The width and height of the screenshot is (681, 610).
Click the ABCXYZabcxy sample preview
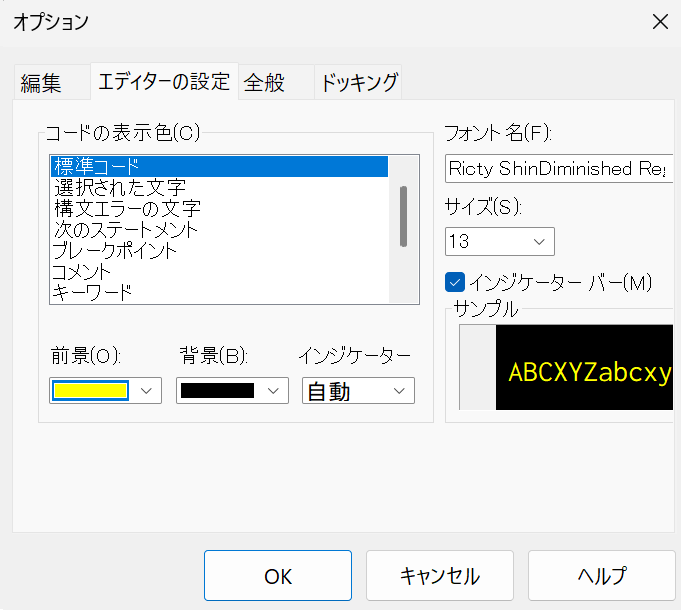tap(584, 367)
